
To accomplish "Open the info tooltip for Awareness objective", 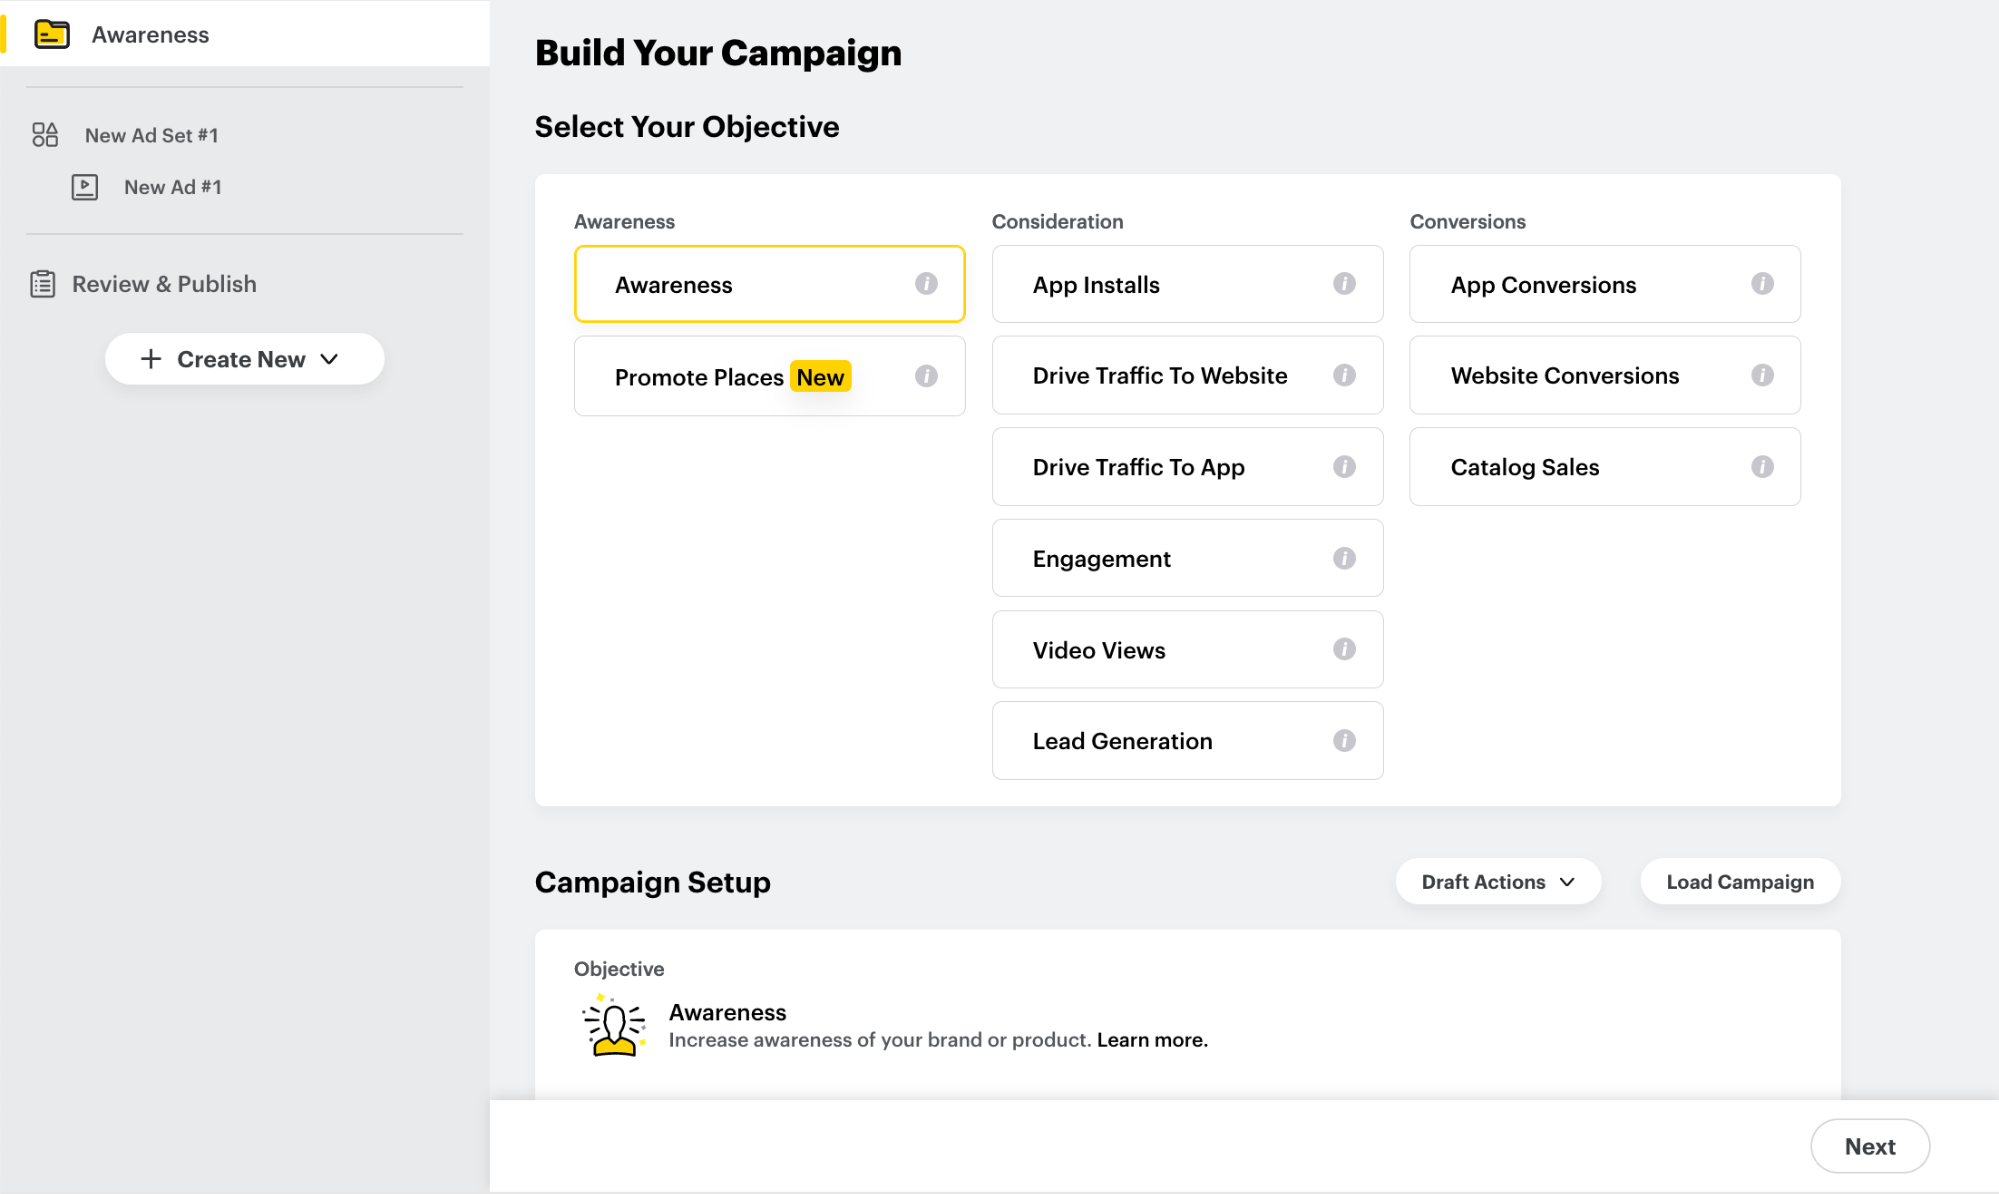I will coord(927,284).
